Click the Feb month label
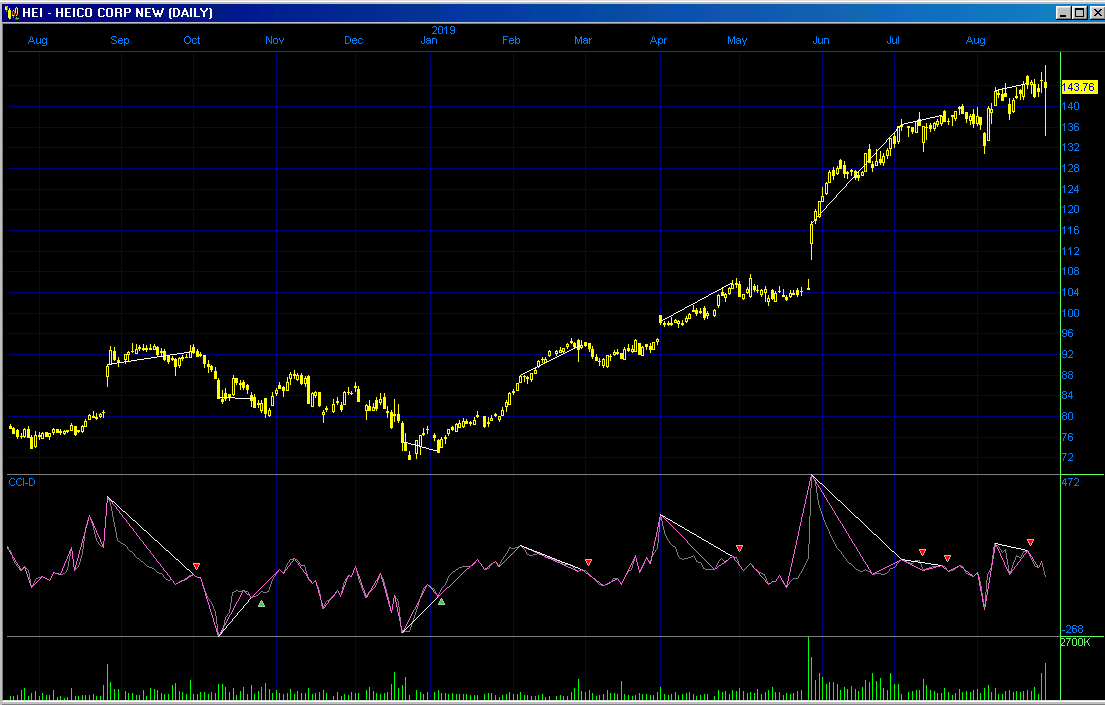This screenshot has height=705, width=1105. click(x=511, y=40)
